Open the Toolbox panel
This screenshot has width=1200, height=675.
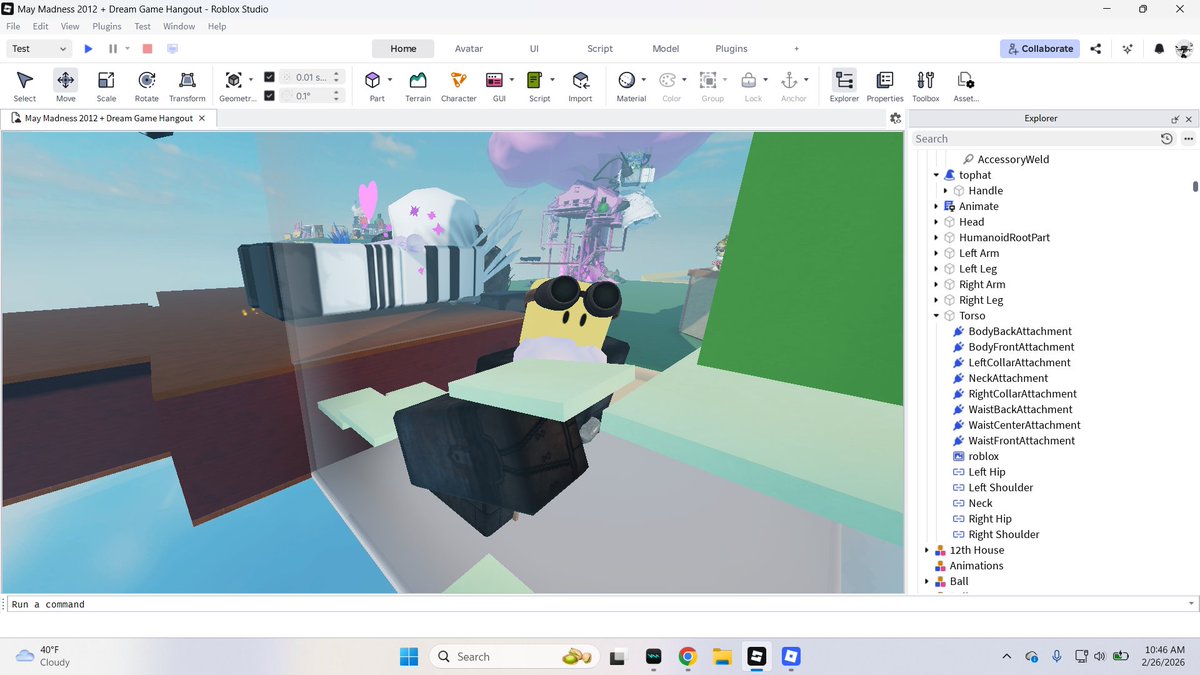tap(926, 86)
